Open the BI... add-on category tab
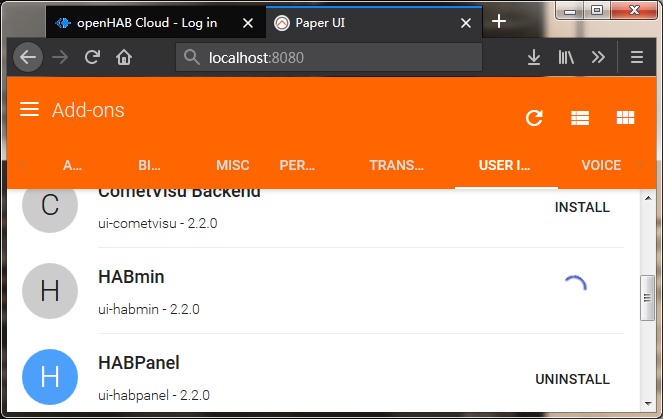The image size is (663, 419). click(149, 165)
